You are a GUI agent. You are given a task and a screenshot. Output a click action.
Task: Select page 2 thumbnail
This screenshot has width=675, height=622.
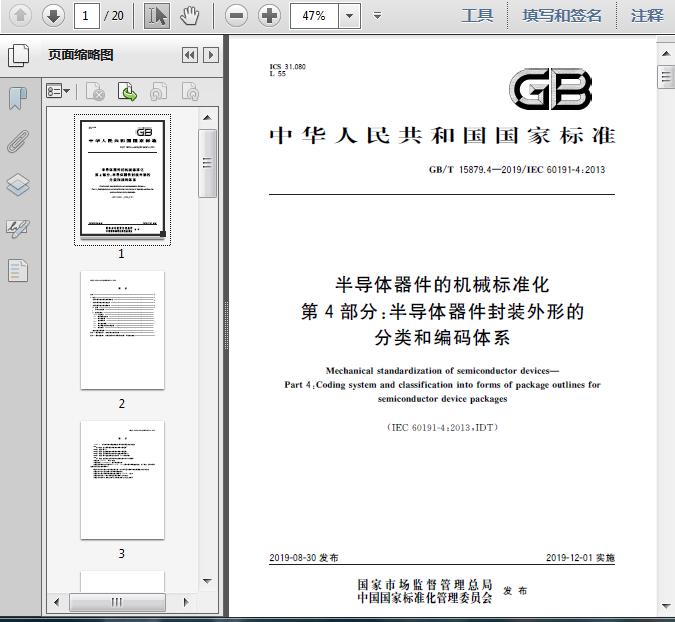pyautogui.click(x=122, y=330)
